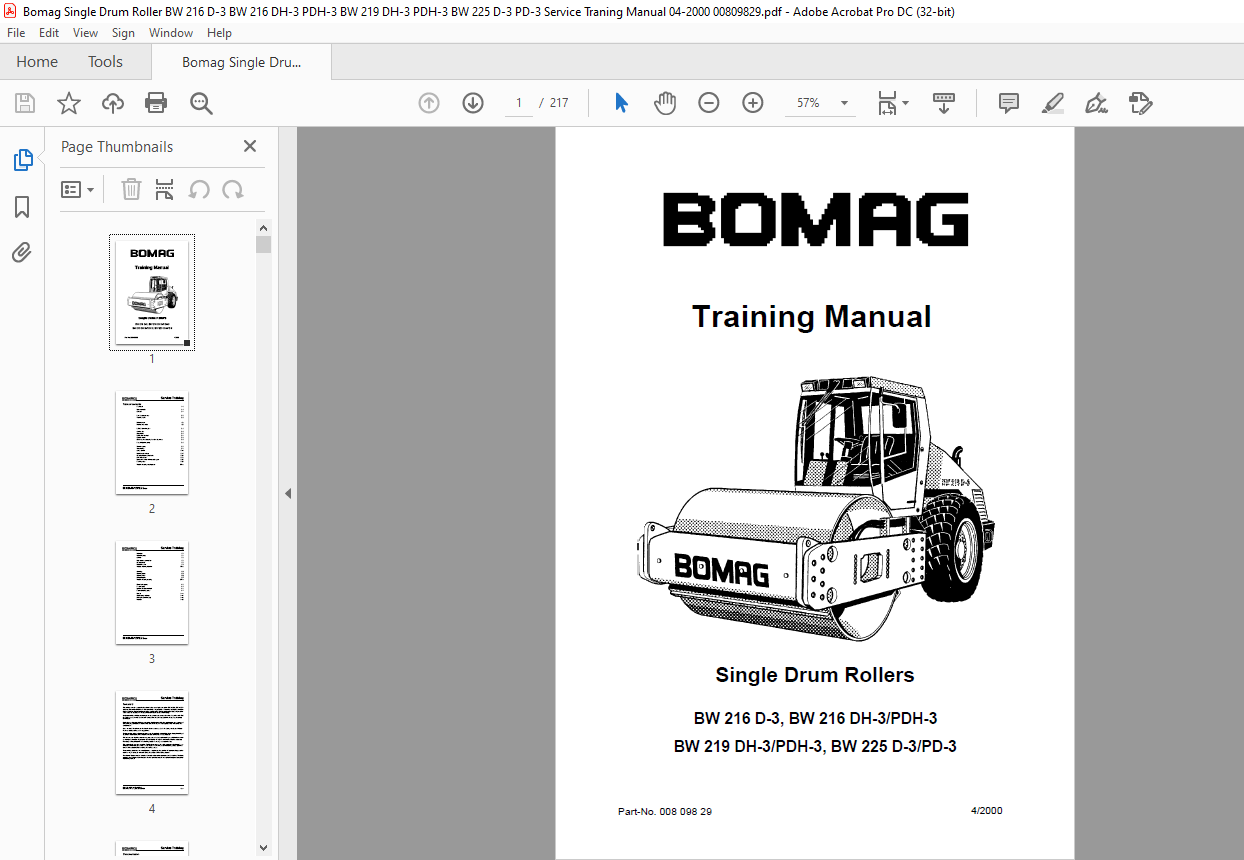This screenshot has height=860, width=1244.
Task: Open the Window menu
Action: click(171, 33)
